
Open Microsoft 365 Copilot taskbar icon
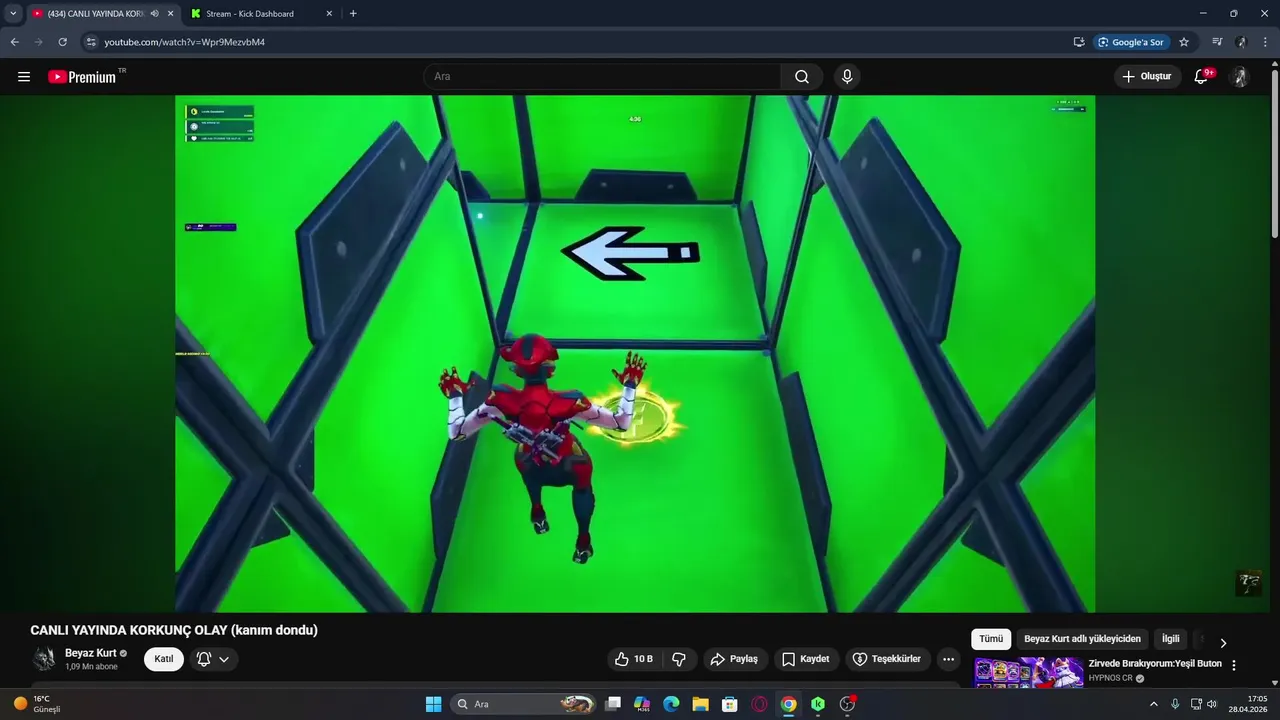point(642,704)
